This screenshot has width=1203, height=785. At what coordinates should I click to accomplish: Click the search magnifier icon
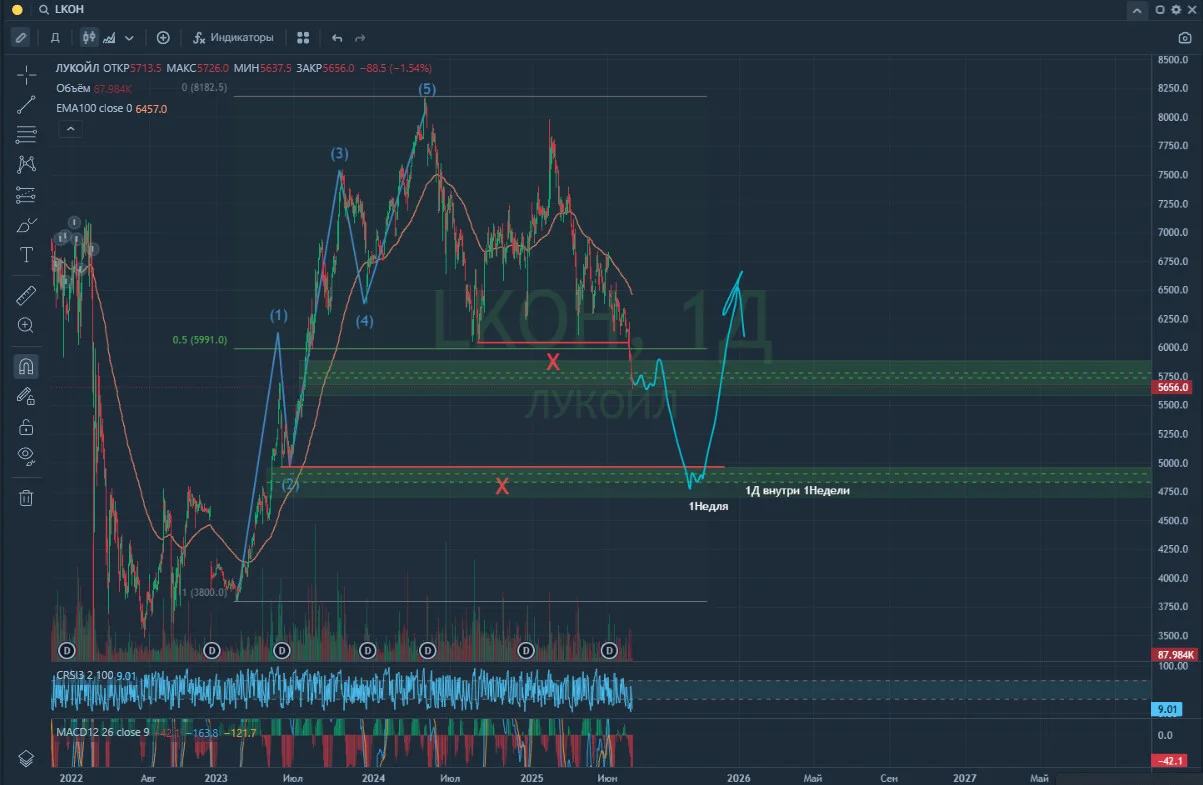(44, 10)
